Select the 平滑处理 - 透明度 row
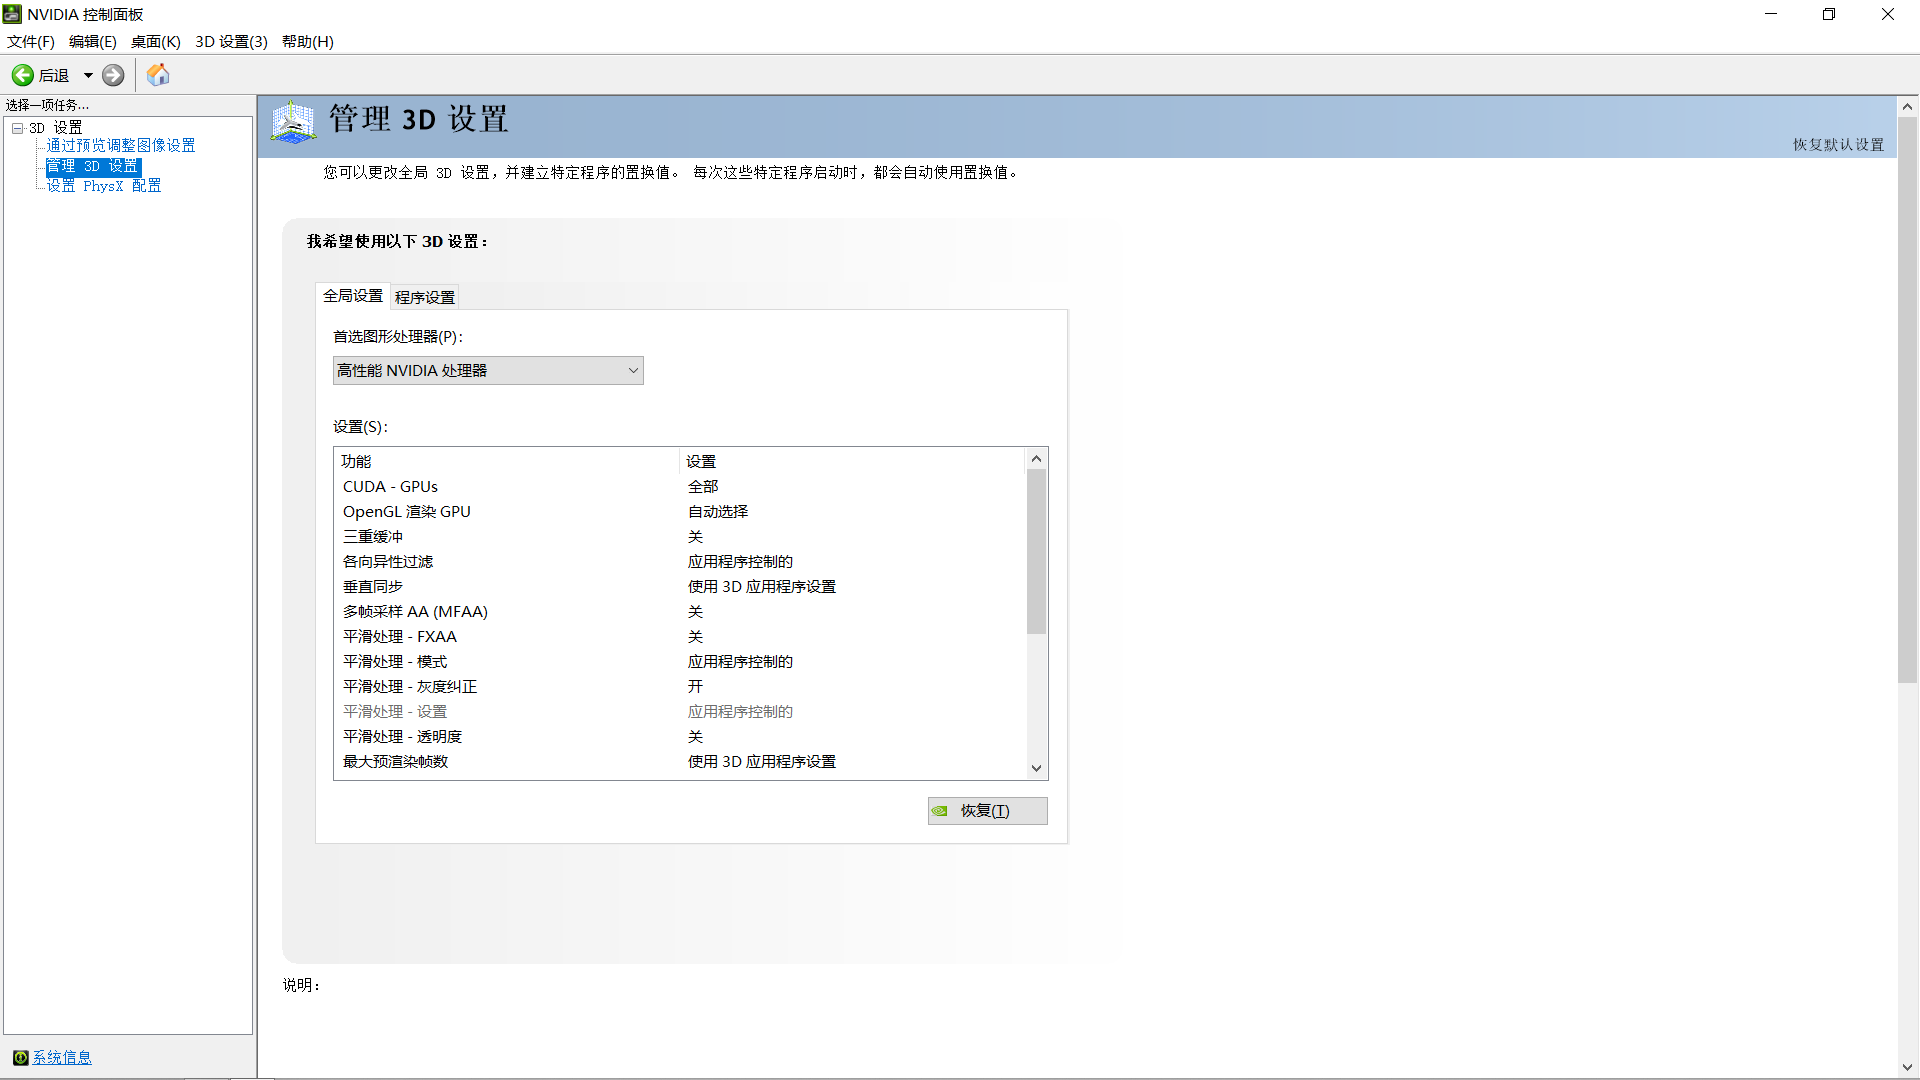Screen dimensions: 1920x1080 pyautogui.click(x=680, y=737)
